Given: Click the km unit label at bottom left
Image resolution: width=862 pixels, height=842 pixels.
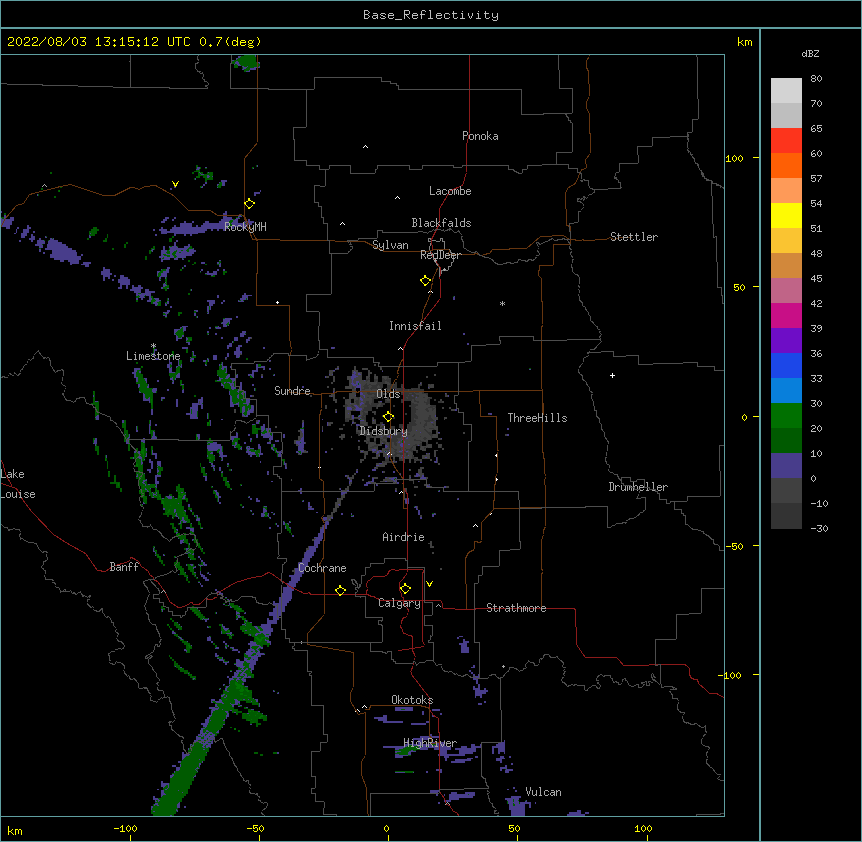Looking at the screenshot, I should 15,831.
